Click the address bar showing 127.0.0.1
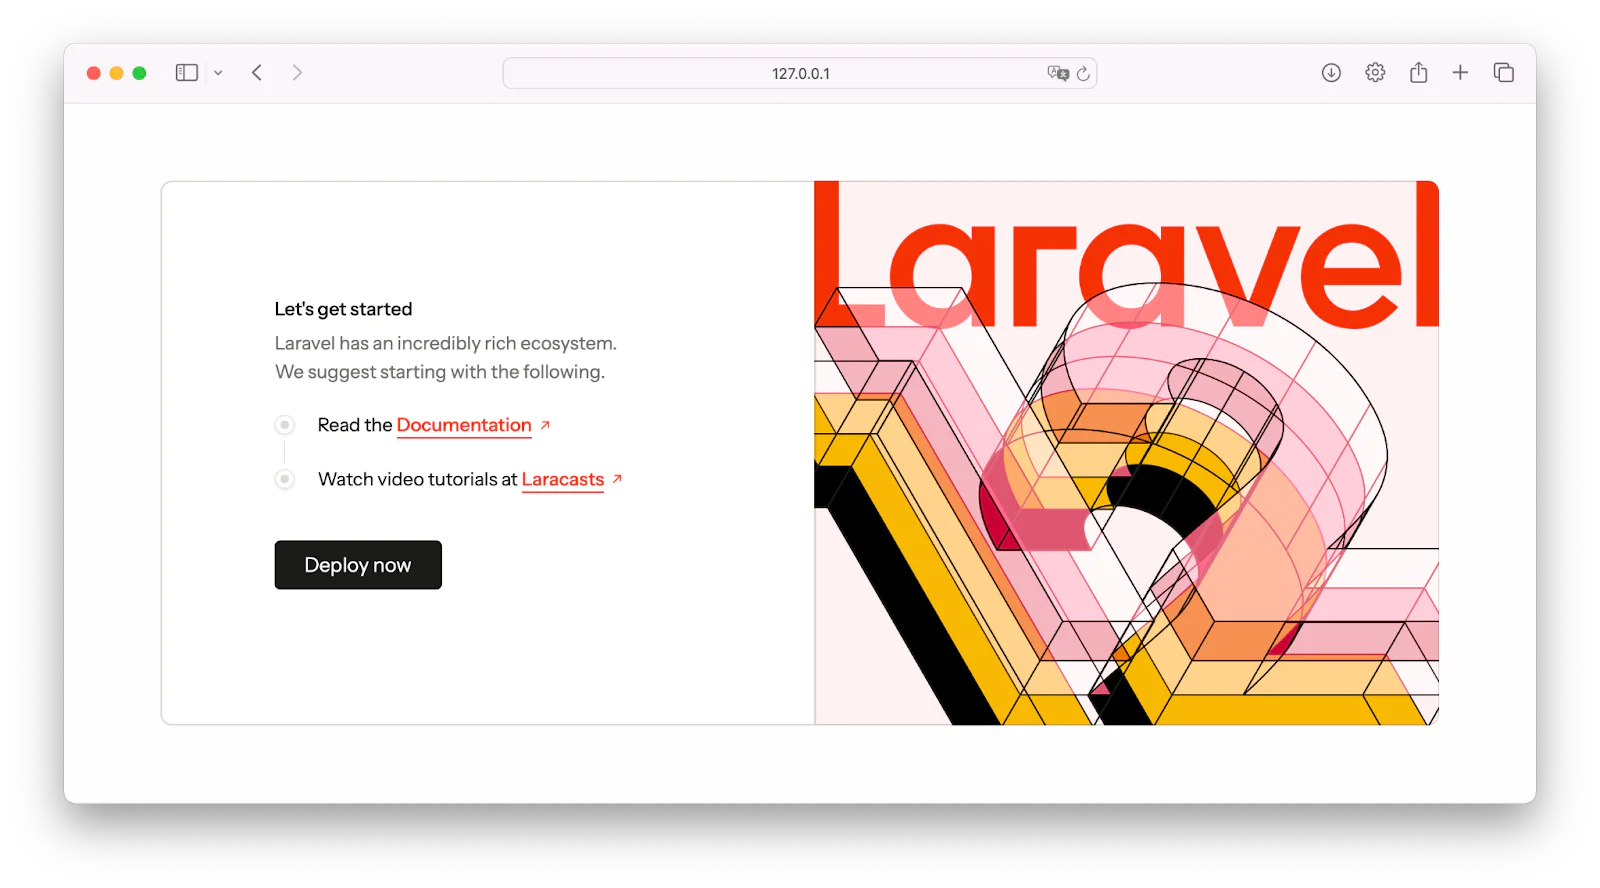 point(800,74)
